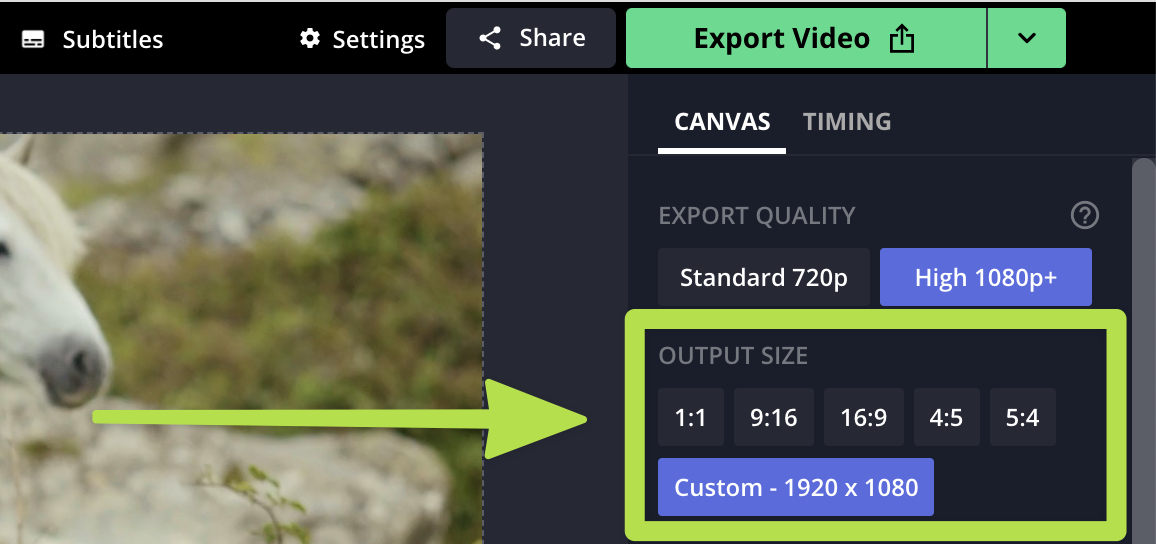Set output size to 16:9
The width and height of the screenshot is (1156, 544).
click(x=863, y=417)
